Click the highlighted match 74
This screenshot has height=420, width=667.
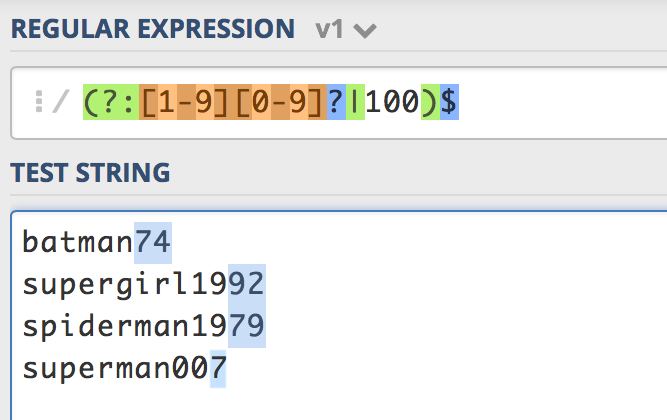click(153, 241)
